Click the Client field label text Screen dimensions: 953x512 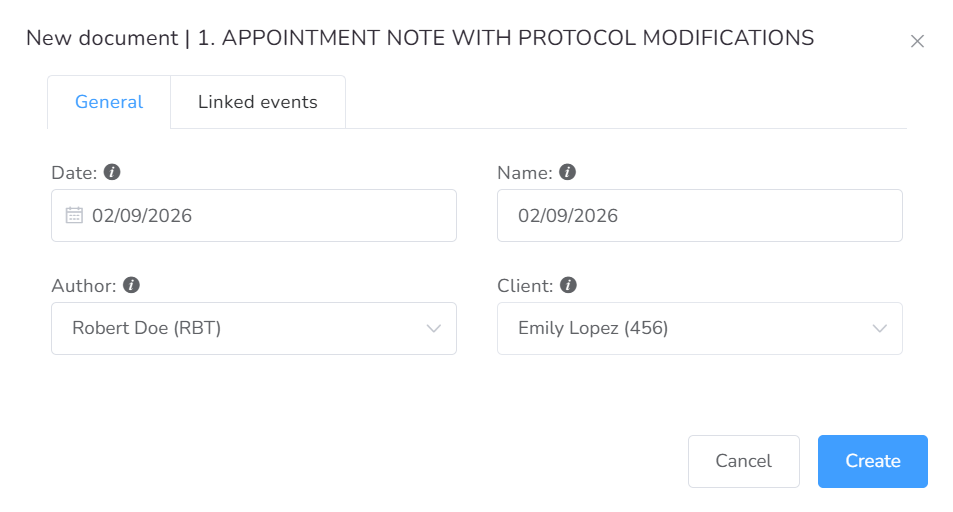point(525,286)
